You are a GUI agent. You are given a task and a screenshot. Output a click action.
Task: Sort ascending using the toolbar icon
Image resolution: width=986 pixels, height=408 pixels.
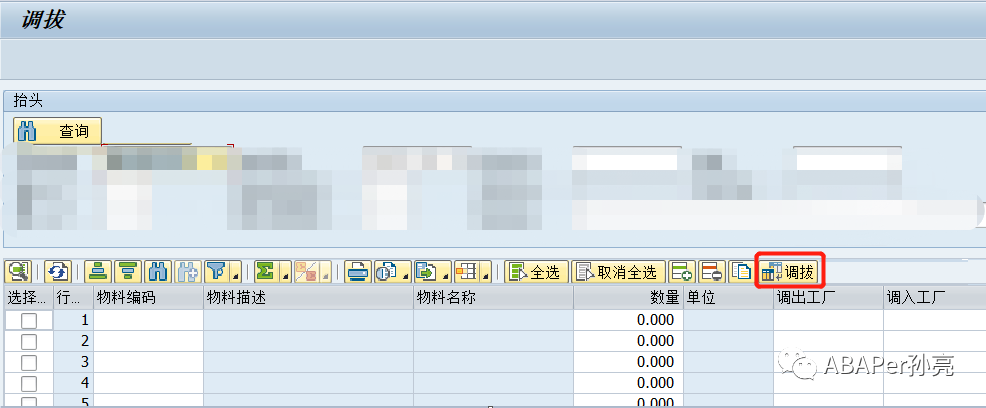pos(97,272)
